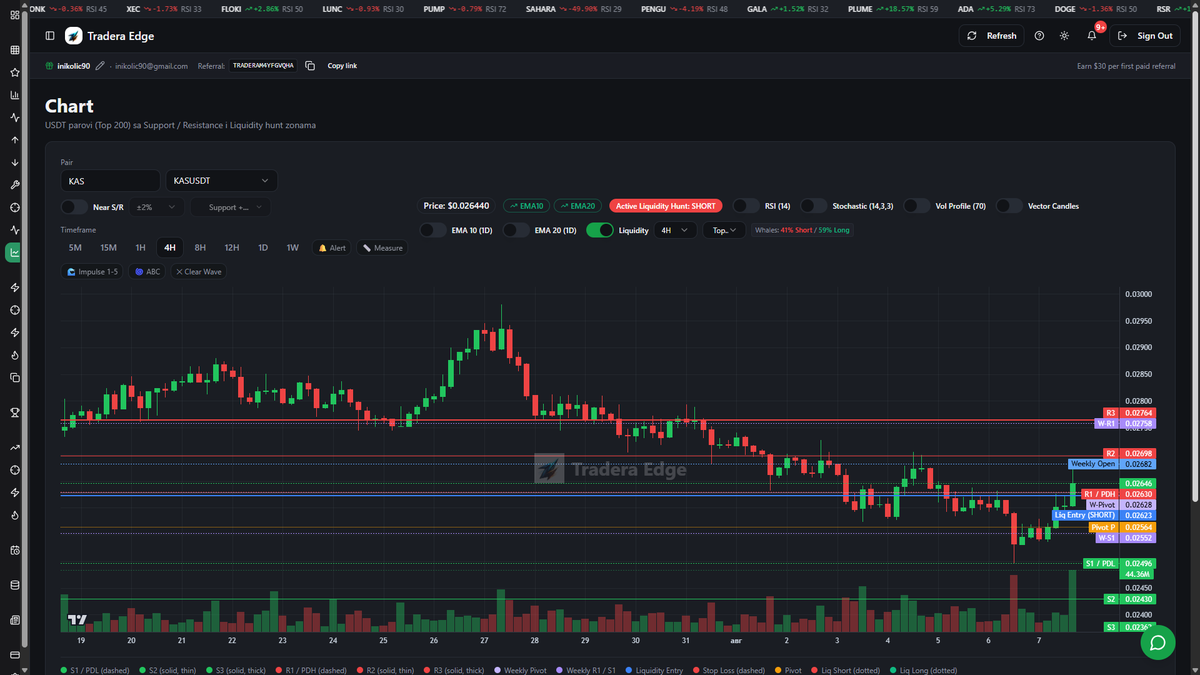Open the calendar icon in sidebar

coord(15,550)
